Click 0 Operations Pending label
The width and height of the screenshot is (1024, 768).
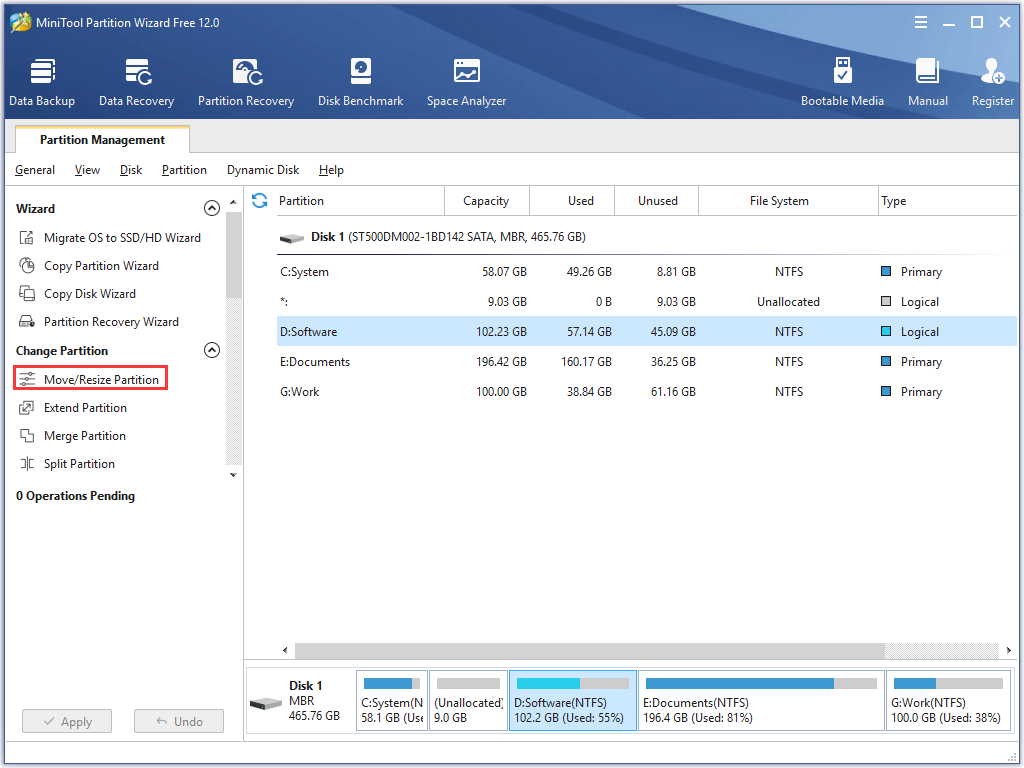75,496
